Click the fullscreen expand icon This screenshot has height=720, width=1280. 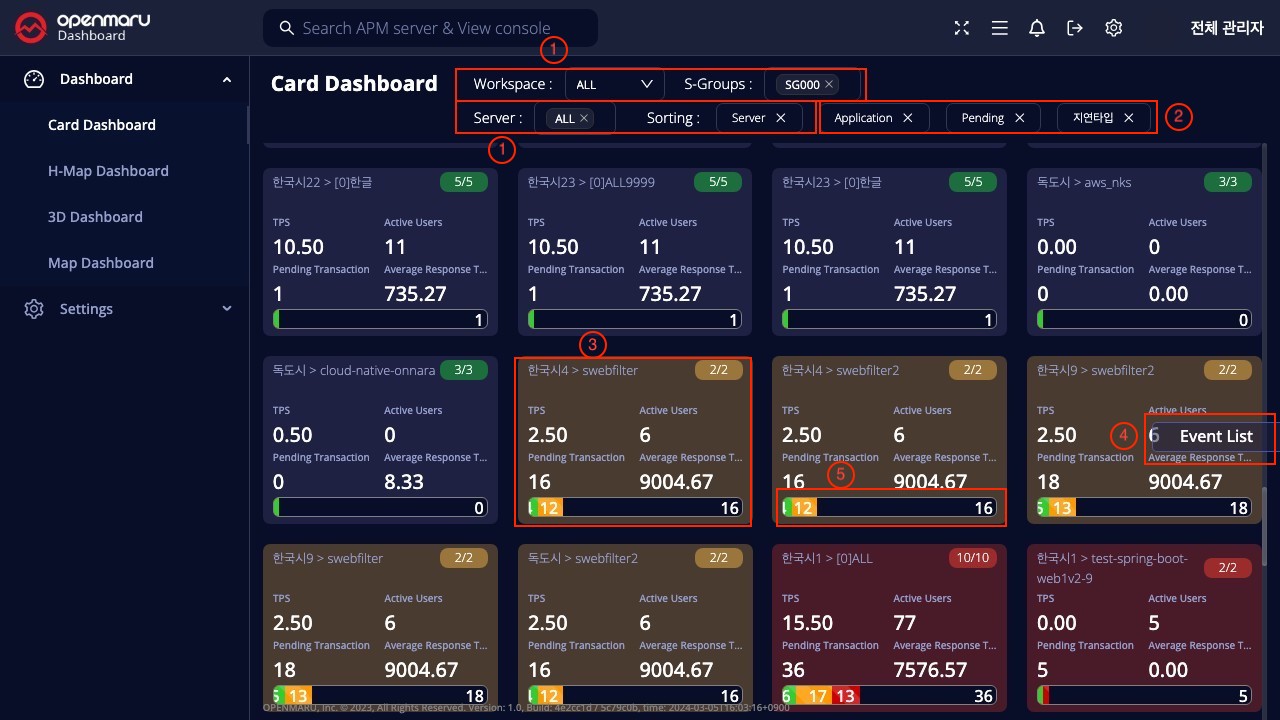[961, 28]
